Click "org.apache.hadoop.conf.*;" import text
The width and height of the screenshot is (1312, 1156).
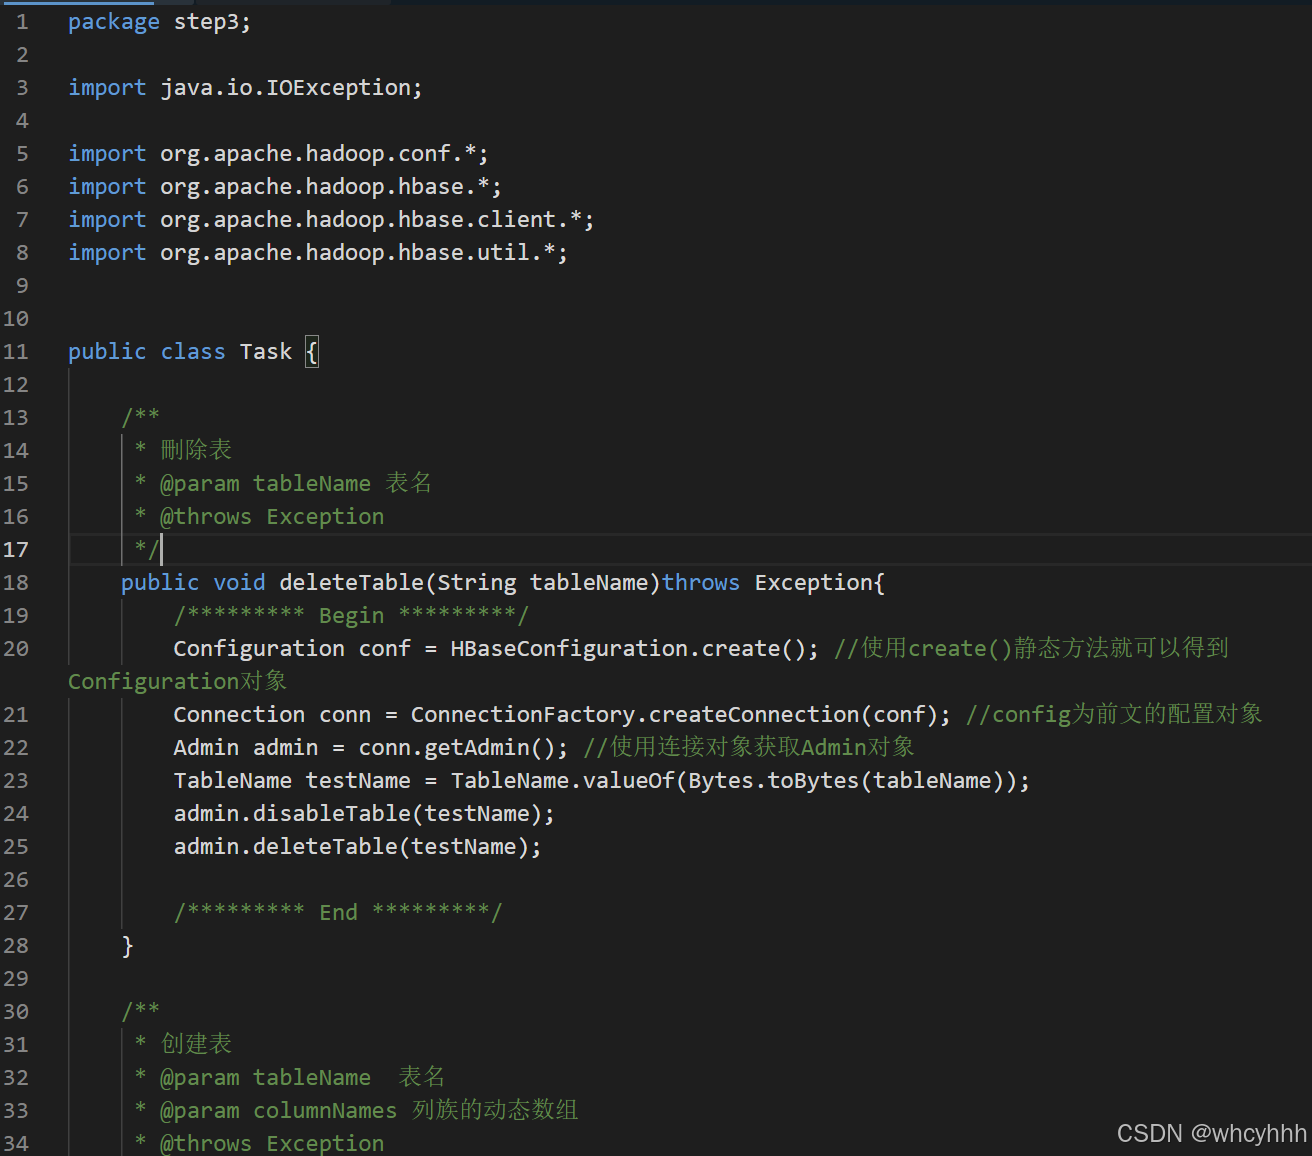coord(325,154)
